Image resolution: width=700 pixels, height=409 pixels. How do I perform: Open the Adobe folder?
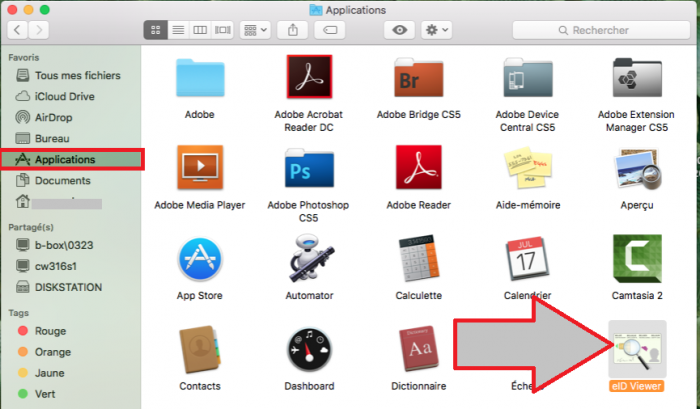200,78
